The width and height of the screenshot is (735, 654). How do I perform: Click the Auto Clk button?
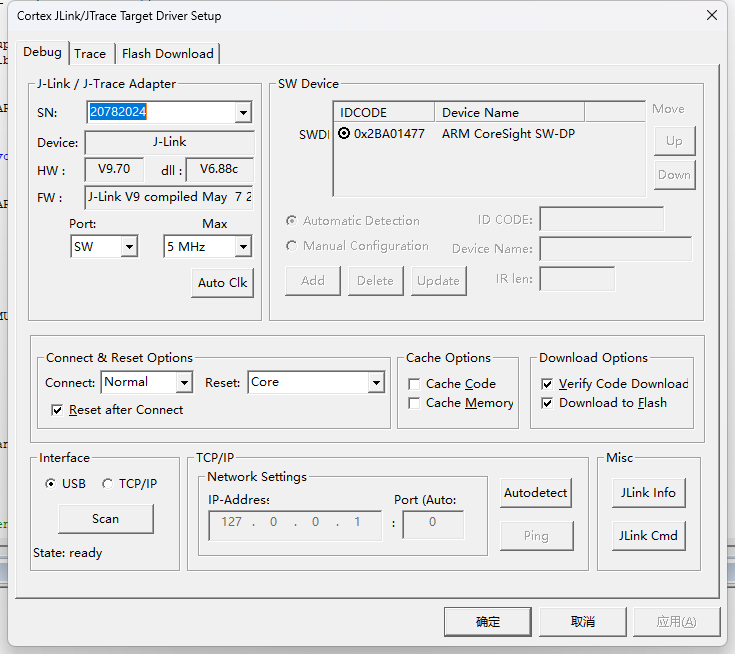point(223,283)
